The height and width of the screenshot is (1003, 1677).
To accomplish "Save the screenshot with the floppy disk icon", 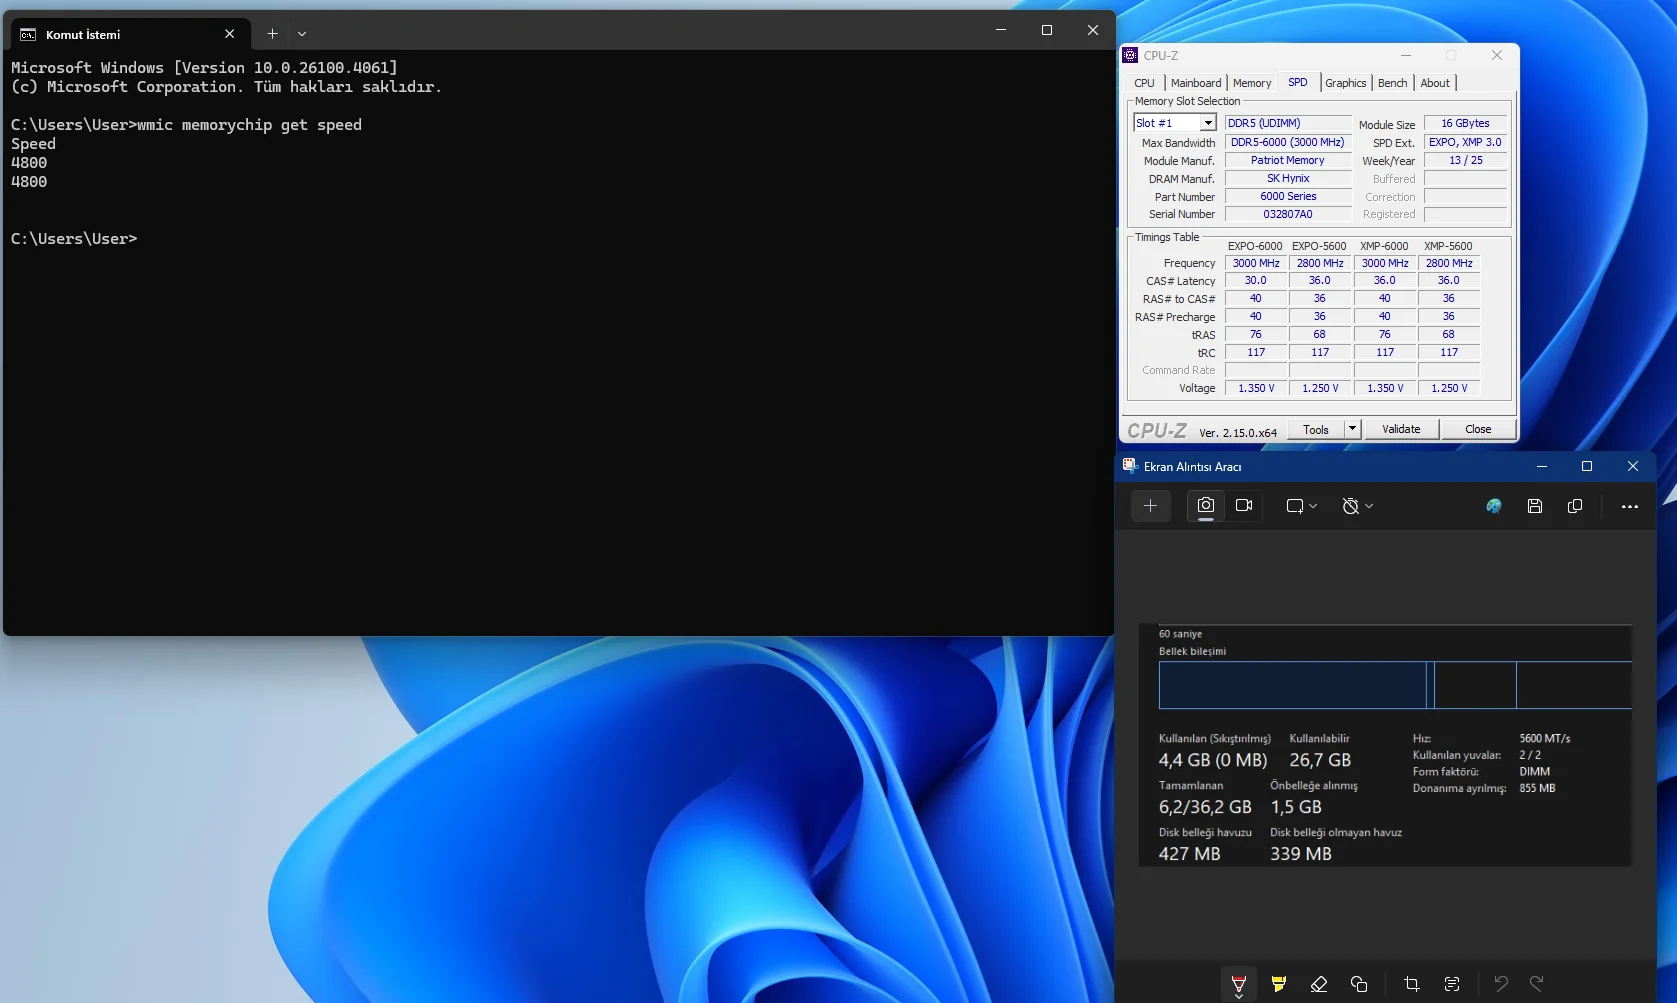I will click(1535, 506).
